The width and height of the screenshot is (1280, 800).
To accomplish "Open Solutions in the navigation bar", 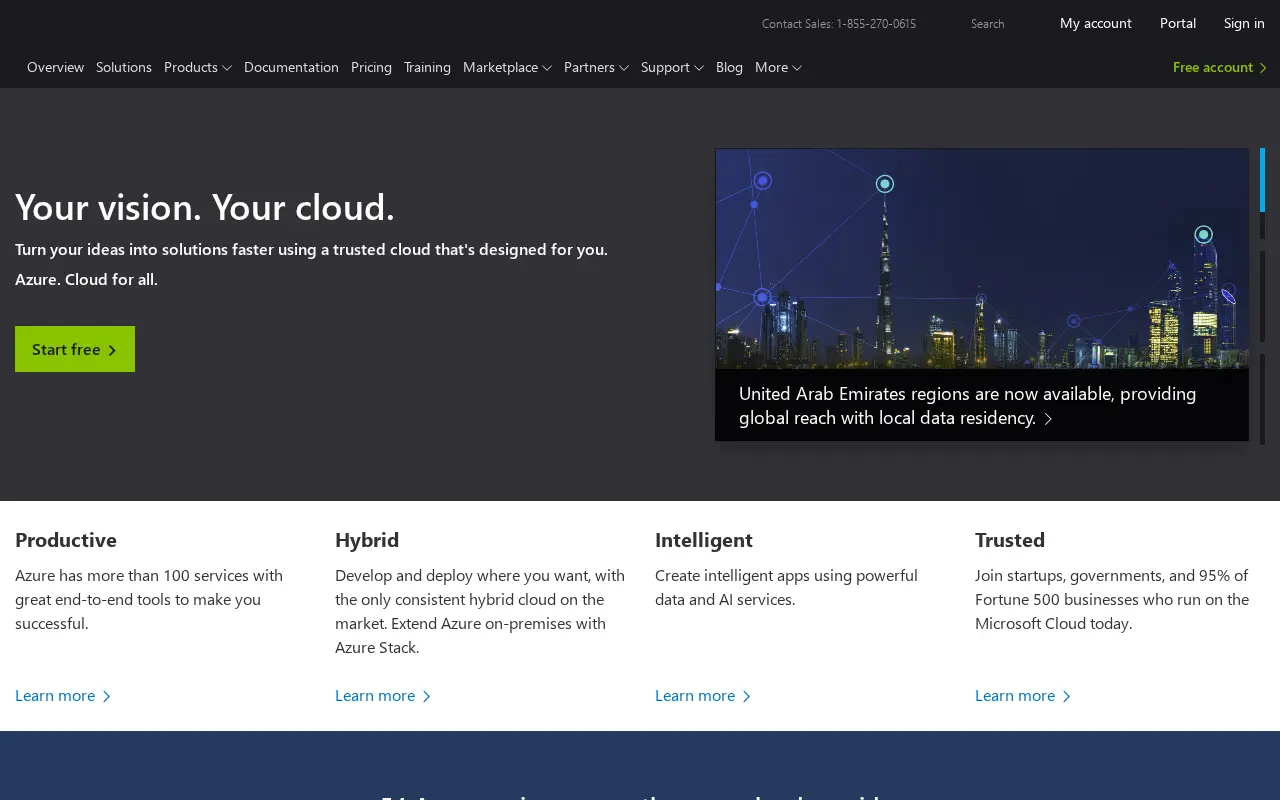I will (124, 67).
